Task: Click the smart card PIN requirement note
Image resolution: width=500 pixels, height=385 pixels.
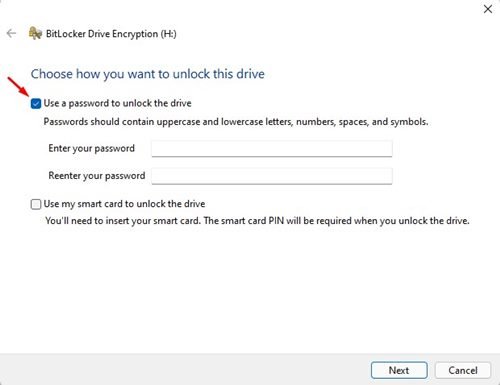Action: [x=257, y=221]
